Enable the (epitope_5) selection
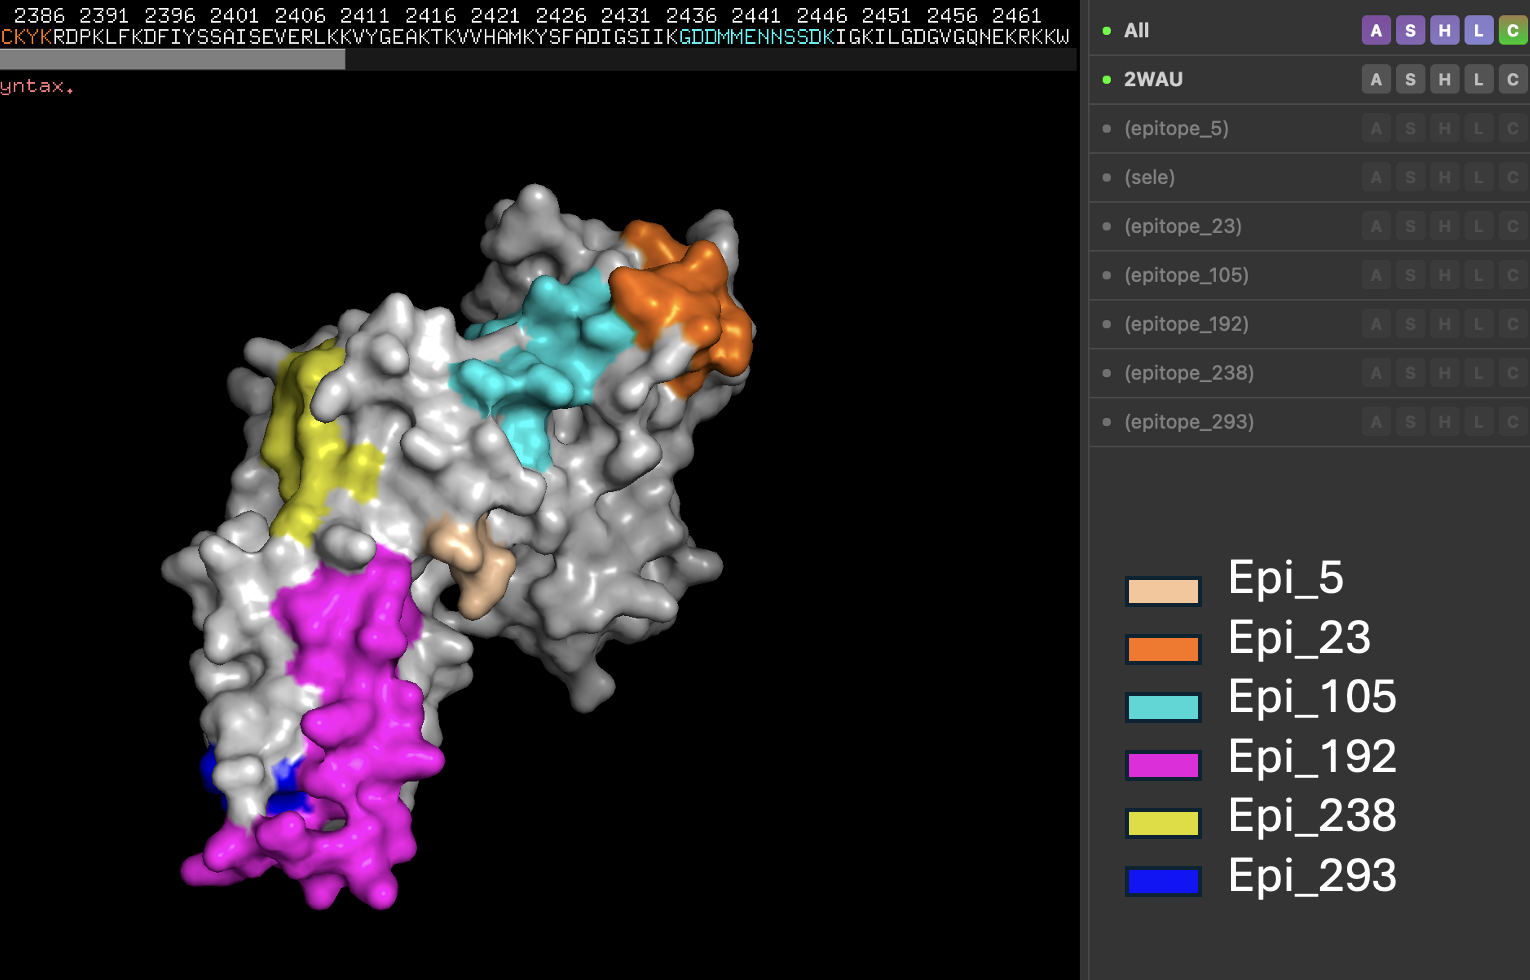This screenshot has height=980, width=1530. click(1176, 129)
